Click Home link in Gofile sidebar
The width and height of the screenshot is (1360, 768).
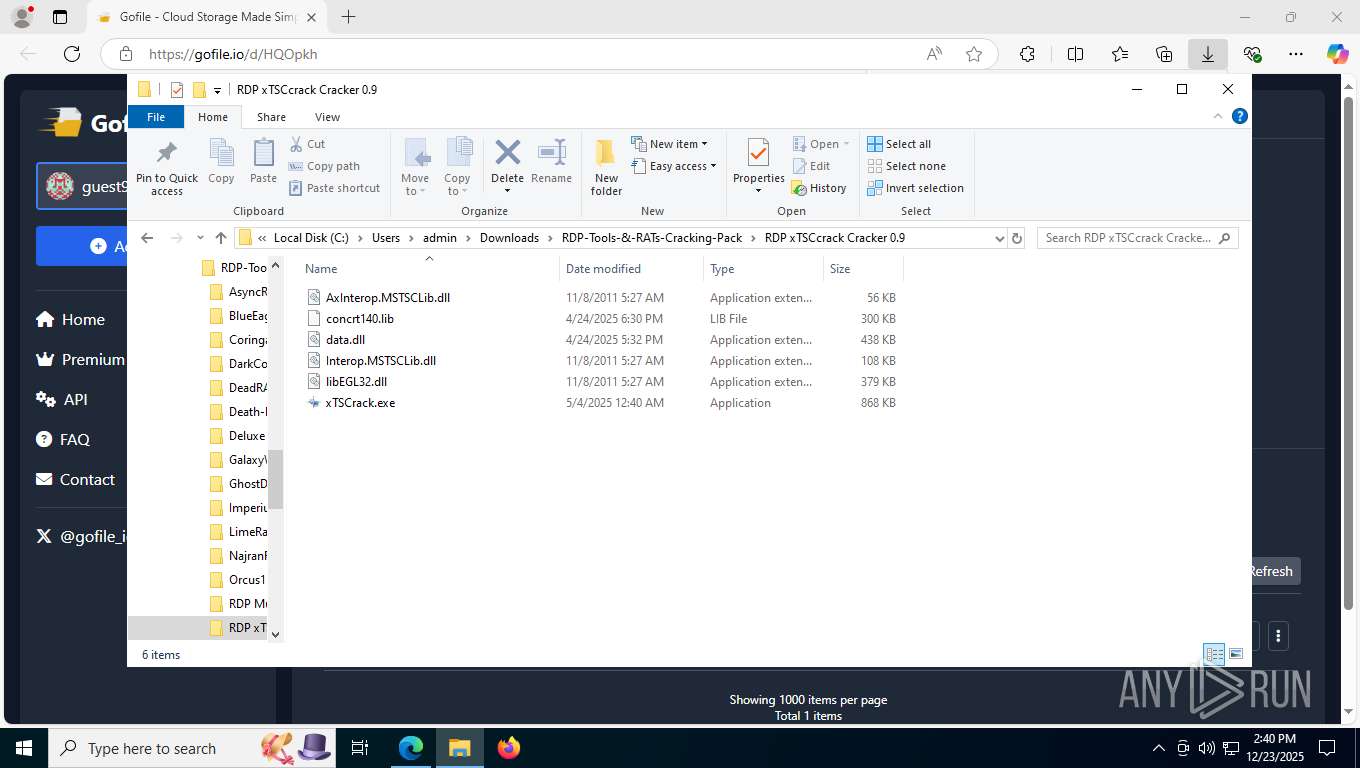[70, 319]
